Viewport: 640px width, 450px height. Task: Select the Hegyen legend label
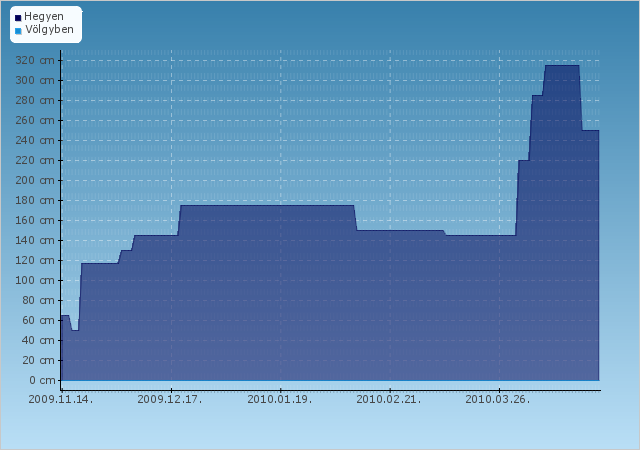pos(44,17)
